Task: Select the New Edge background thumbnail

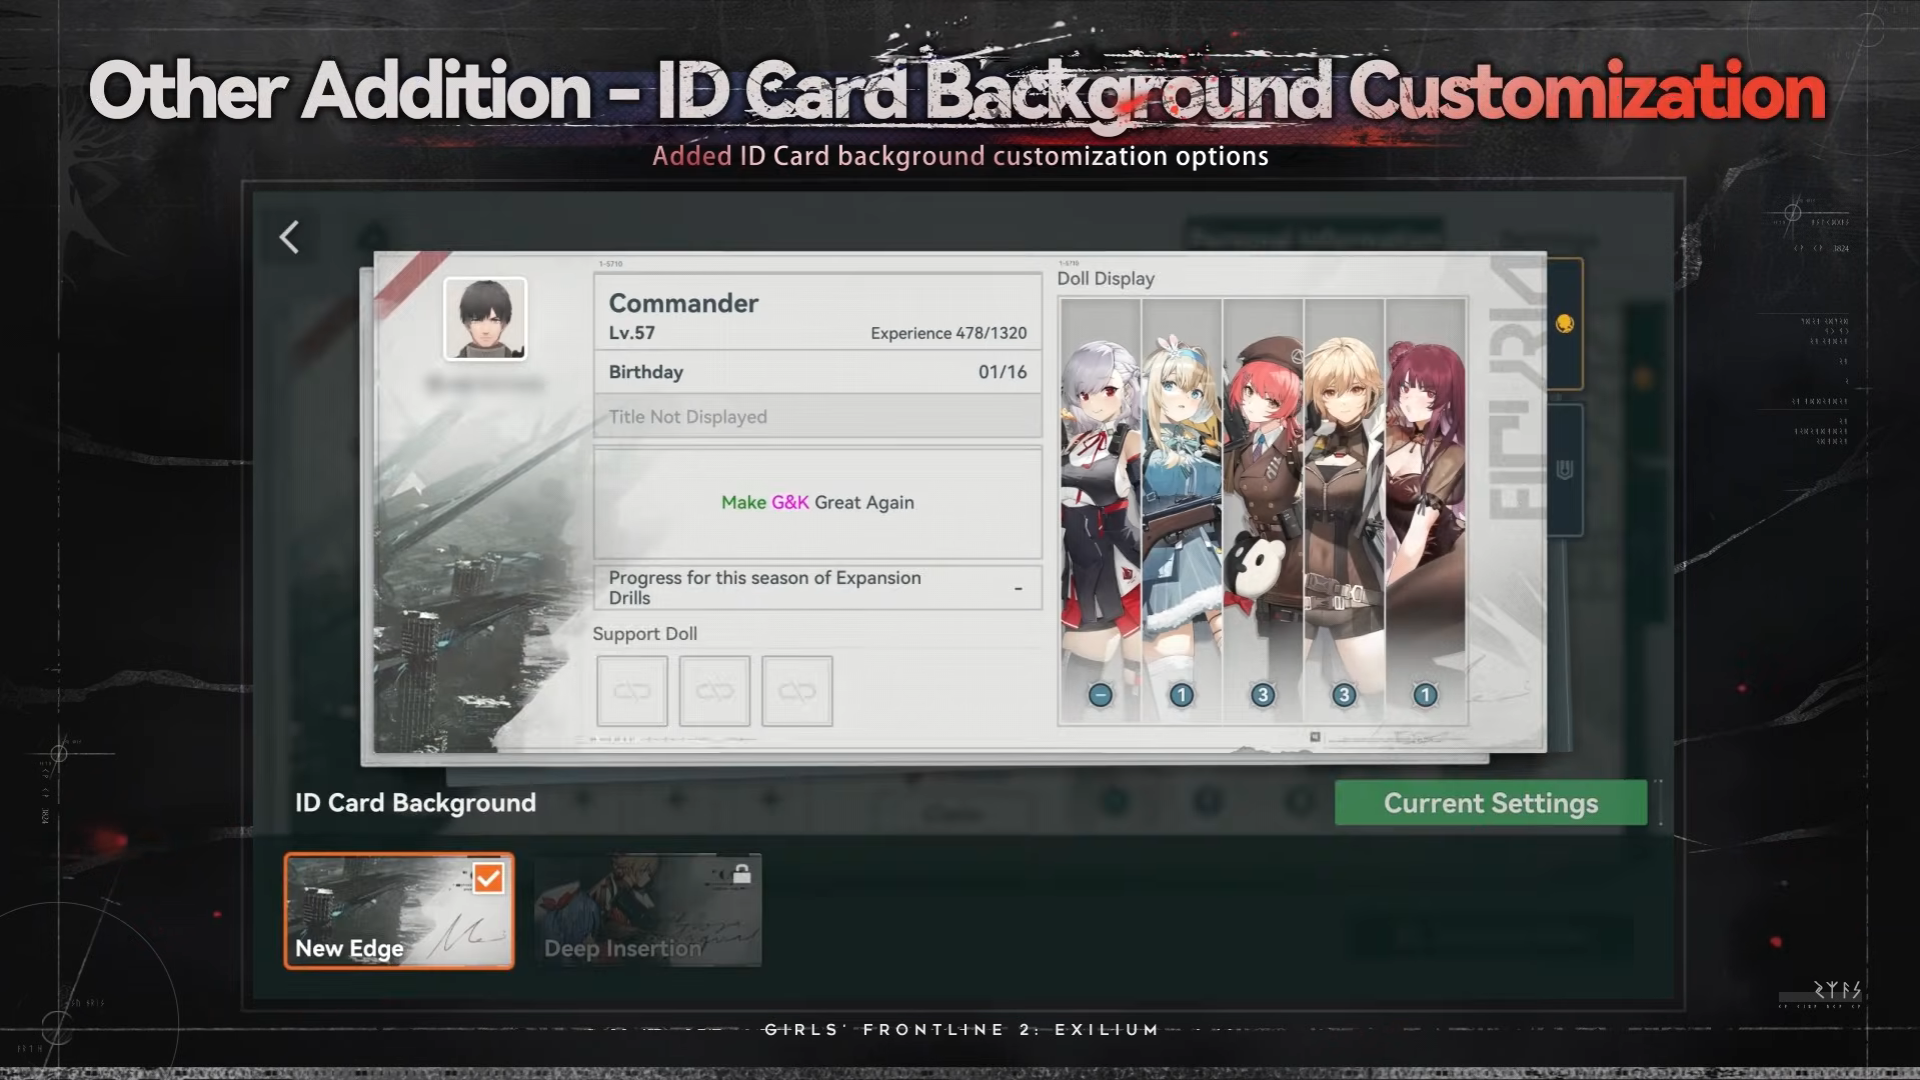Action: tap(399, 911)
